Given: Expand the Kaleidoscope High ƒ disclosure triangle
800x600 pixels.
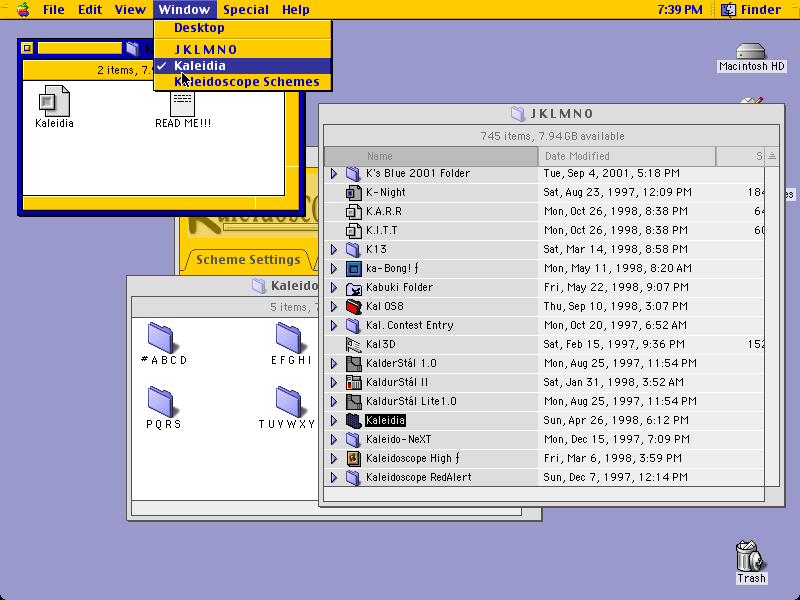Looking at the screenshot, I should click(334, 458).
